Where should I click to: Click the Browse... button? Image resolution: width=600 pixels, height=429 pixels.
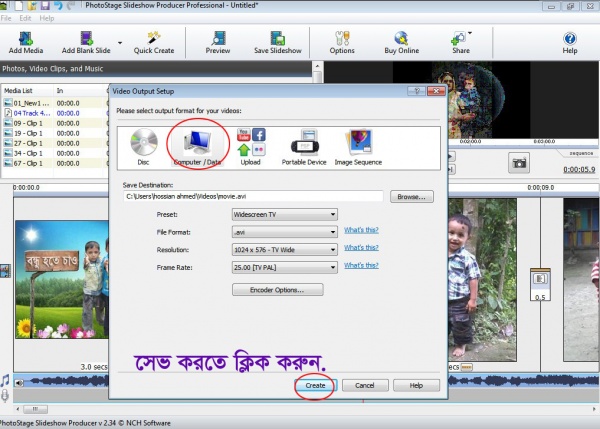[x=412, y=197]
